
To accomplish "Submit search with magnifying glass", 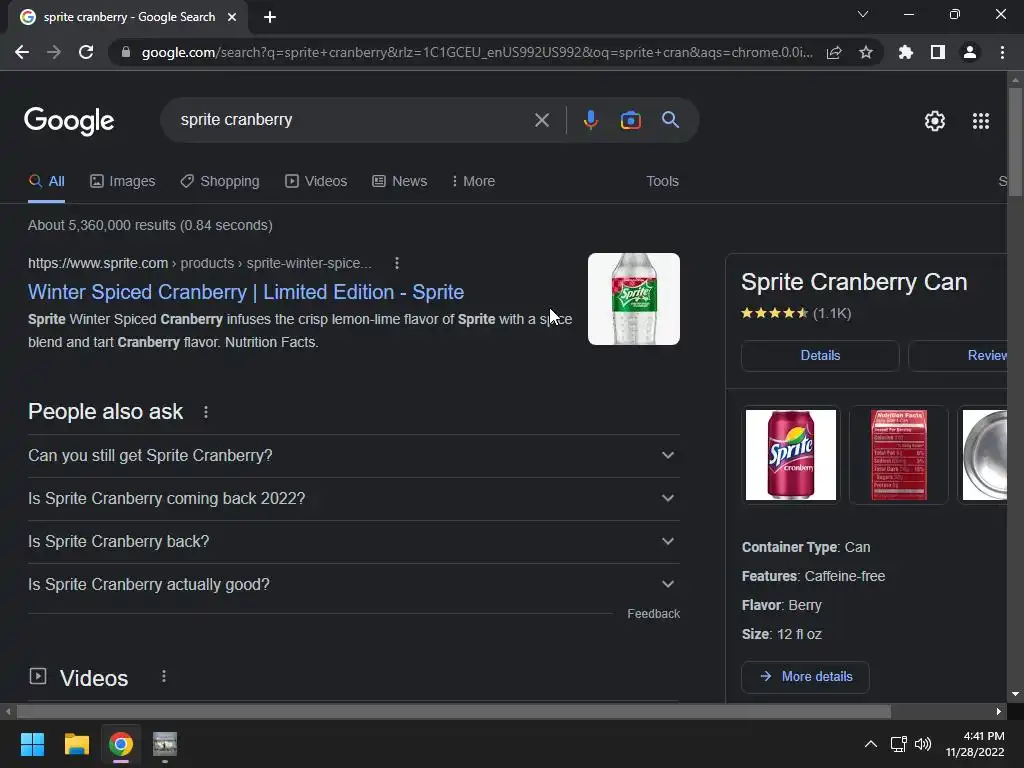I will [670, 120].
